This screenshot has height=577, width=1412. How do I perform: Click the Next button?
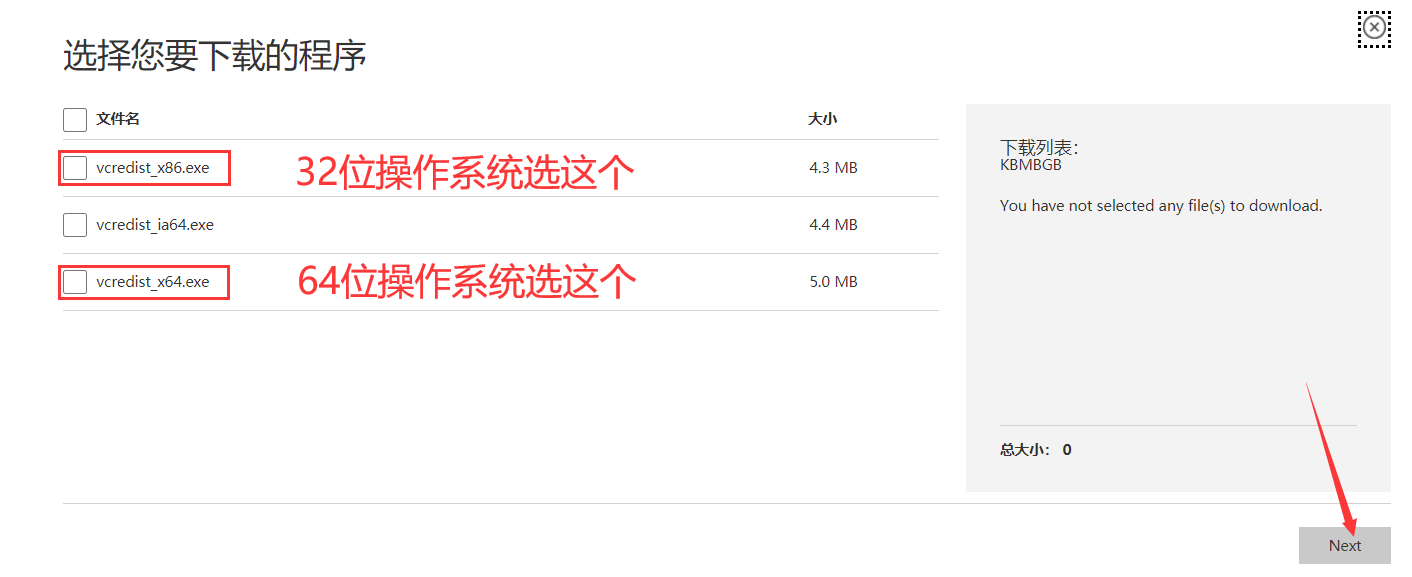tap(1344, 545)
